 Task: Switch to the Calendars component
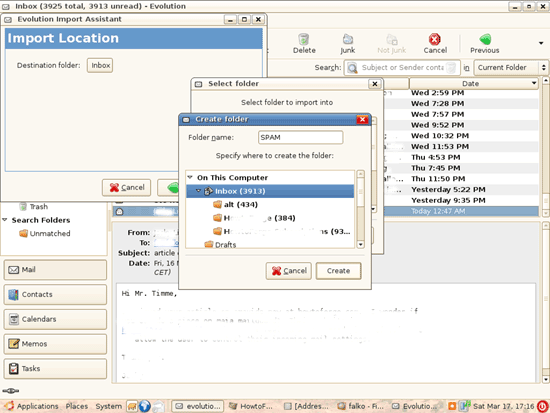(55, 319)
